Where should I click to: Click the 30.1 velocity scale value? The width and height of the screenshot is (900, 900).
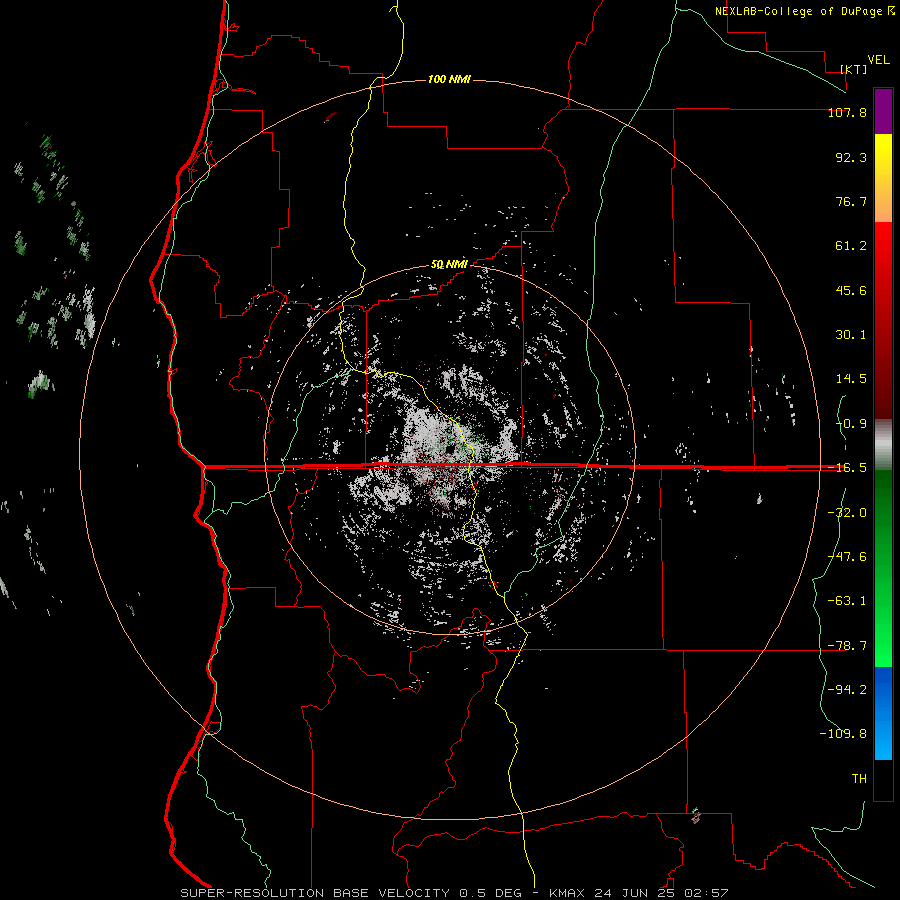click(851, 335)
